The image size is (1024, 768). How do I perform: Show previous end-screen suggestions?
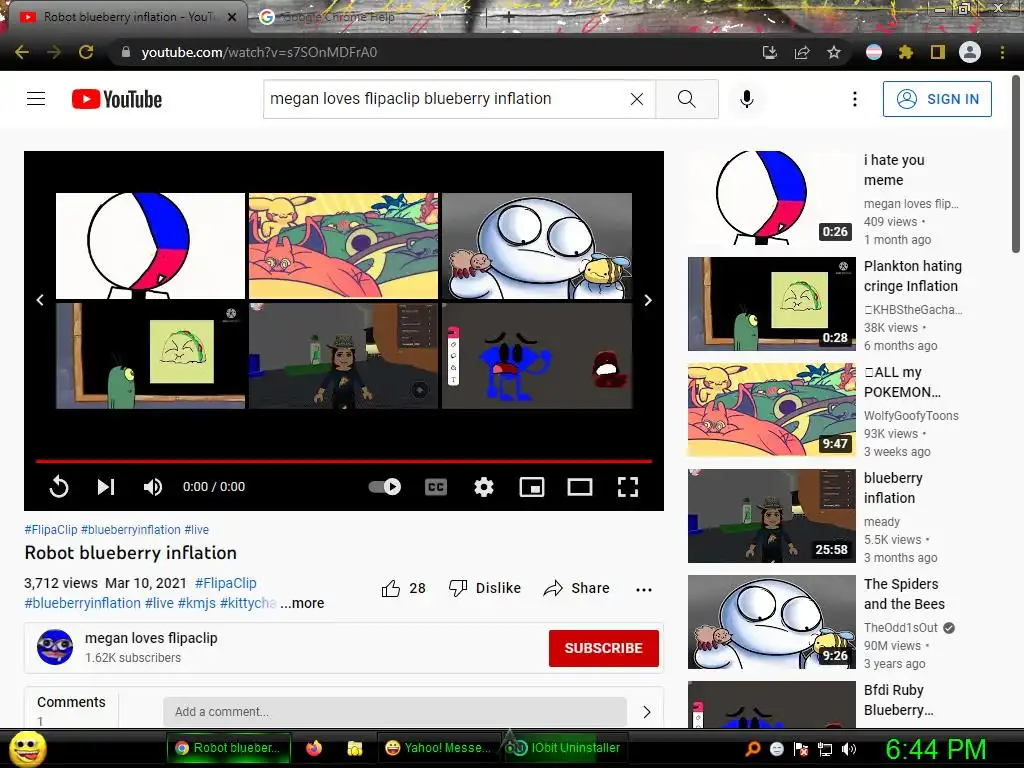[40, 300]
